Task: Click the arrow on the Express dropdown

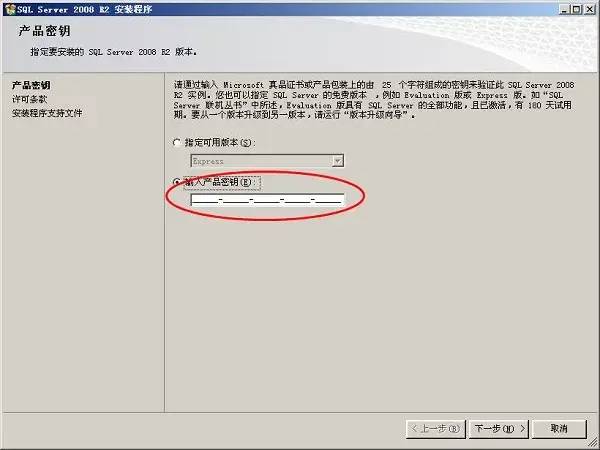Action: [x=337, y=161]
